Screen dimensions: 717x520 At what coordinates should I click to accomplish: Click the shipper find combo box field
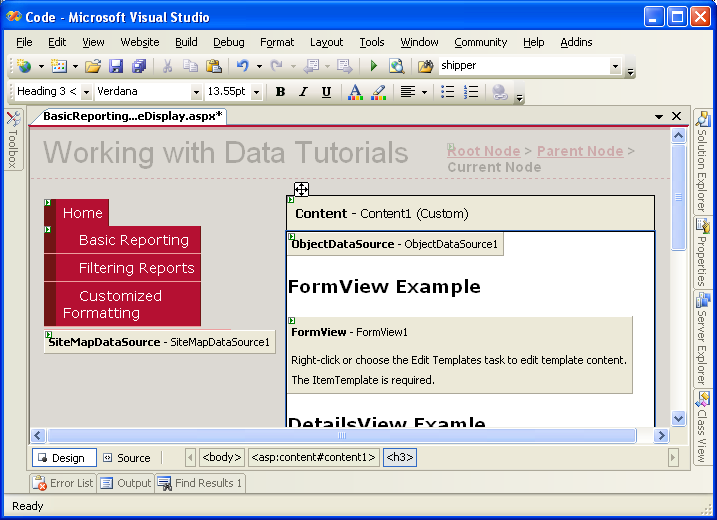522,66
